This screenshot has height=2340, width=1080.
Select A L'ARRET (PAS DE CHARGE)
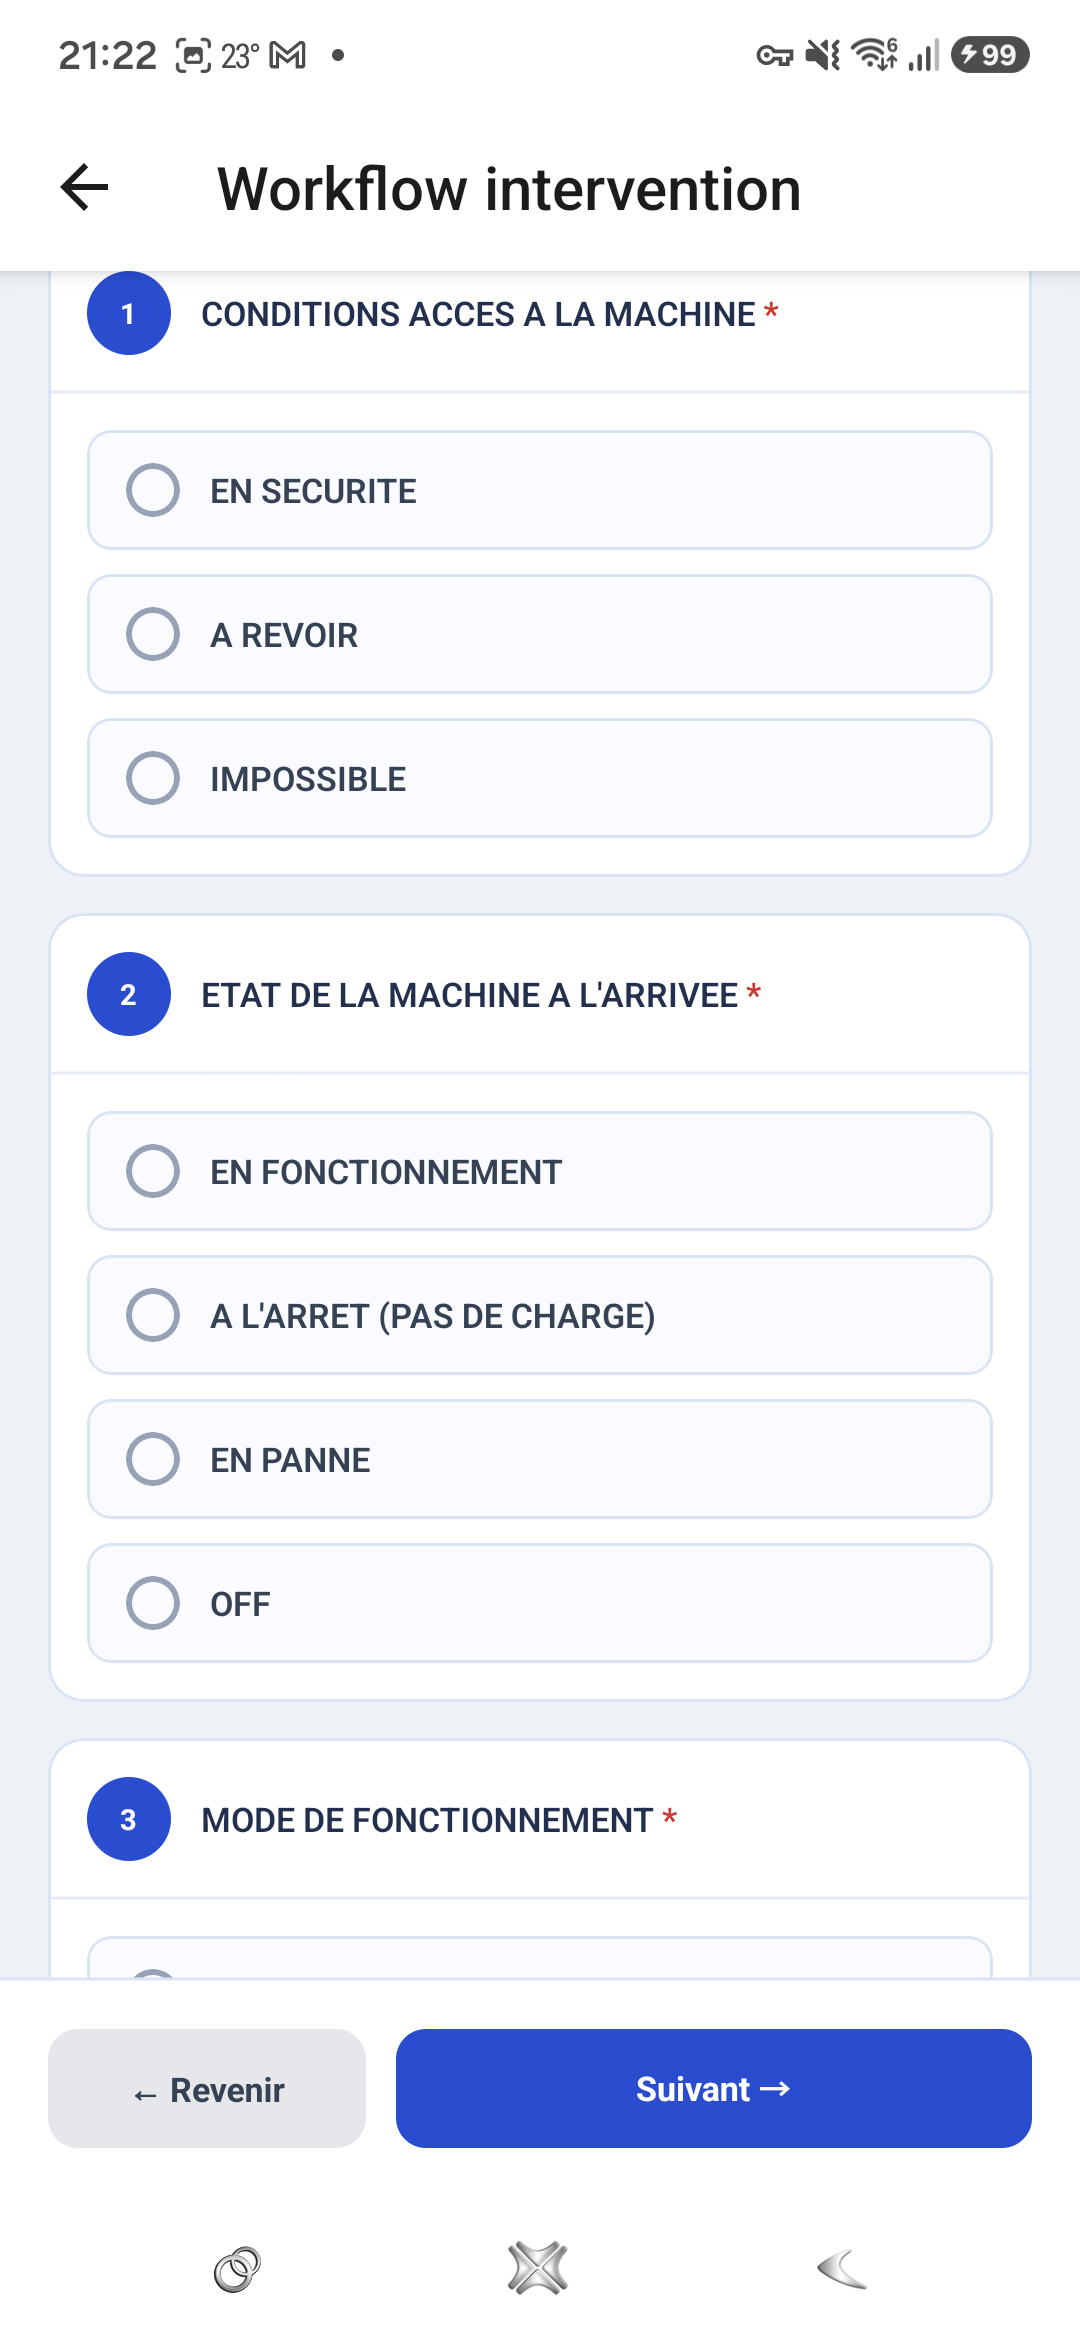click(x=540, y=1315)
